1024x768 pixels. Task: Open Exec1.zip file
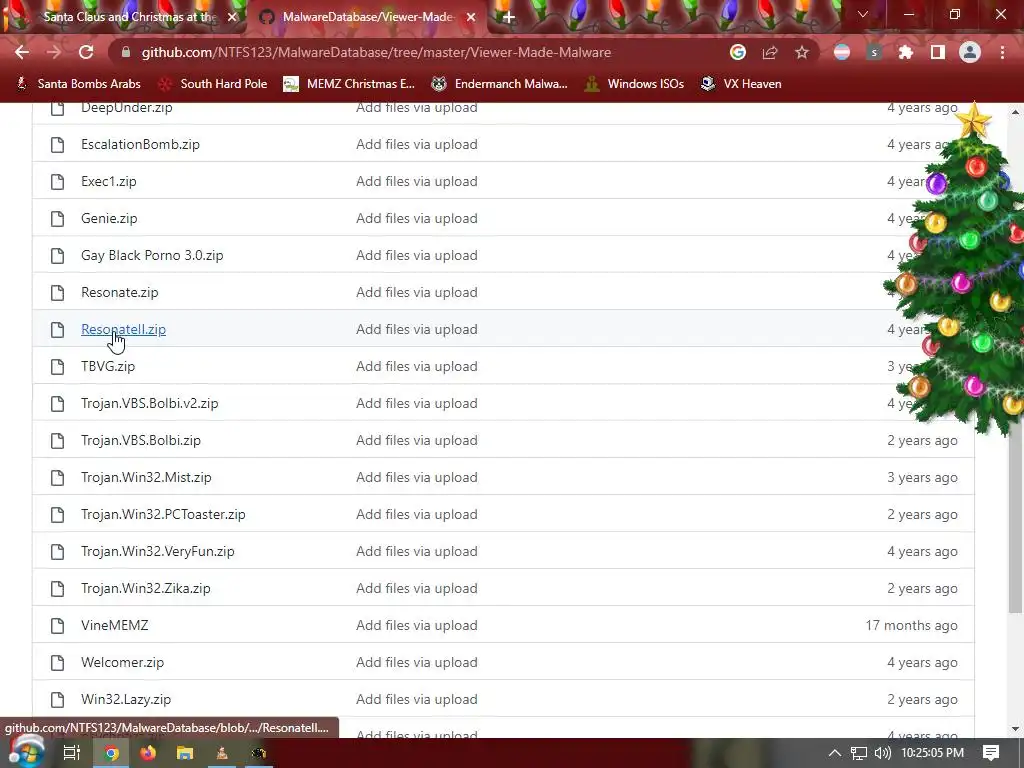pyautogui.click(x=109, y=182)
